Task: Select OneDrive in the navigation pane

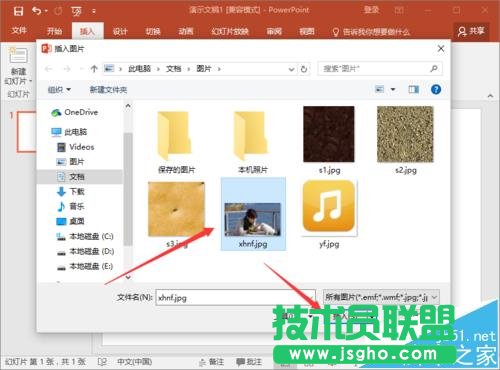Action: (75, 112)
